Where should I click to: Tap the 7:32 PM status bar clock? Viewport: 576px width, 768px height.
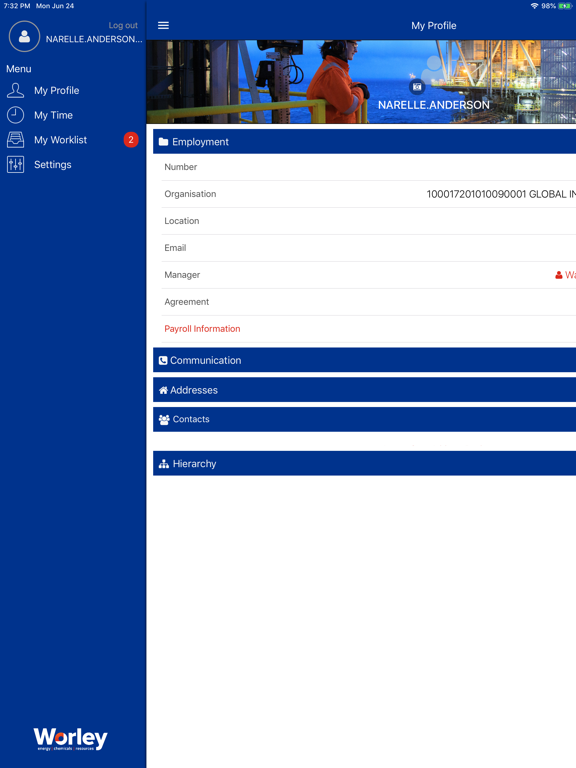click(17, 6)
